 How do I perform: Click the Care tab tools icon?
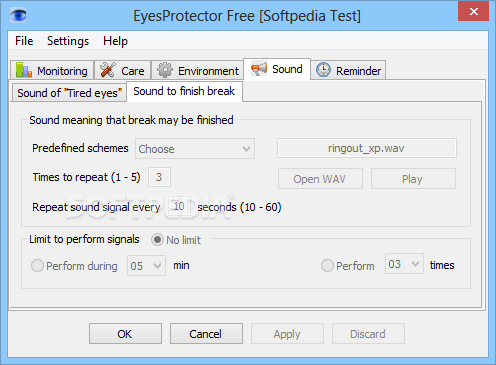pyautogui.click(x=108, y=70)
